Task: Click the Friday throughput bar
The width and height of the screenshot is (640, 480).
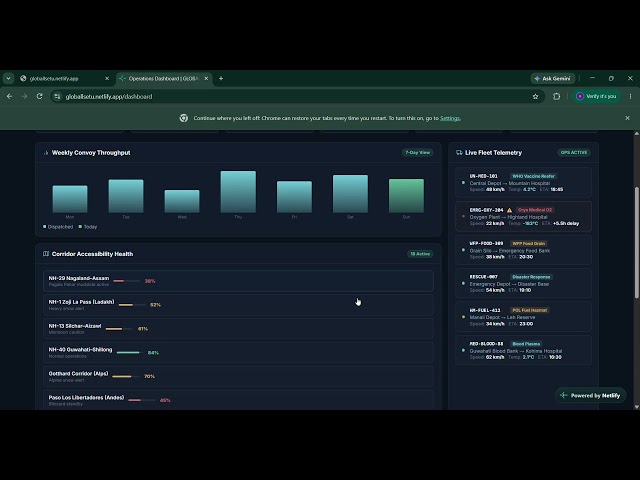Action: 294,197
